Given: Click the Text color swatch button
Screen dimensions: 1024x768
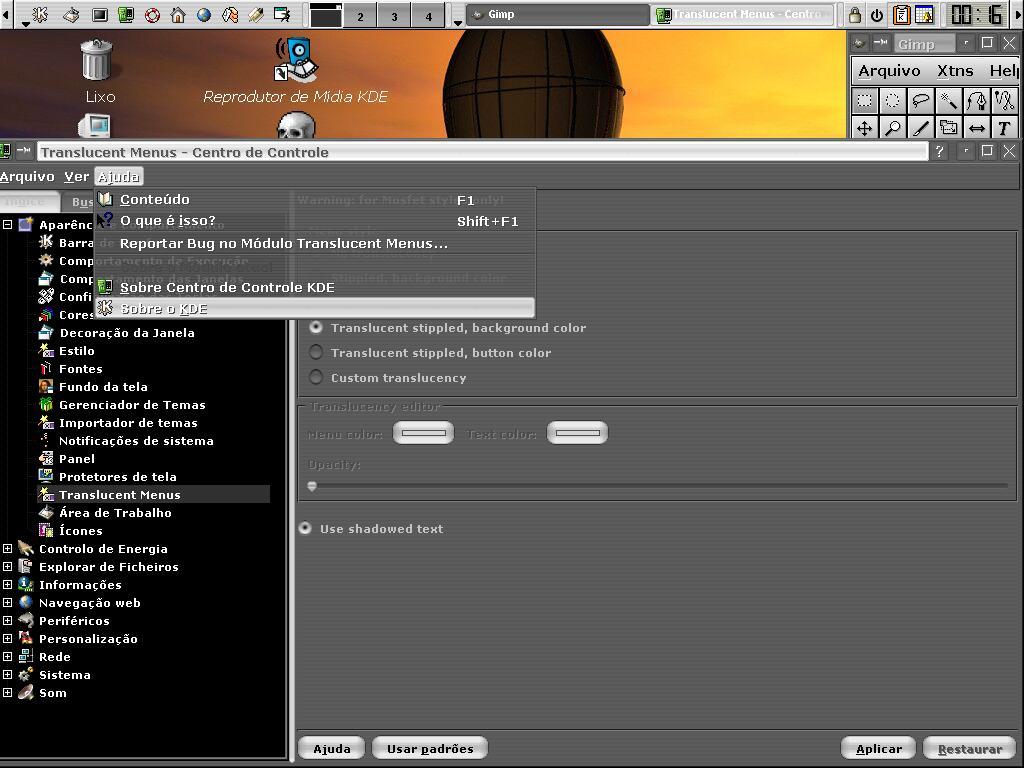Looking at the screenshot, I should [577, 433].
